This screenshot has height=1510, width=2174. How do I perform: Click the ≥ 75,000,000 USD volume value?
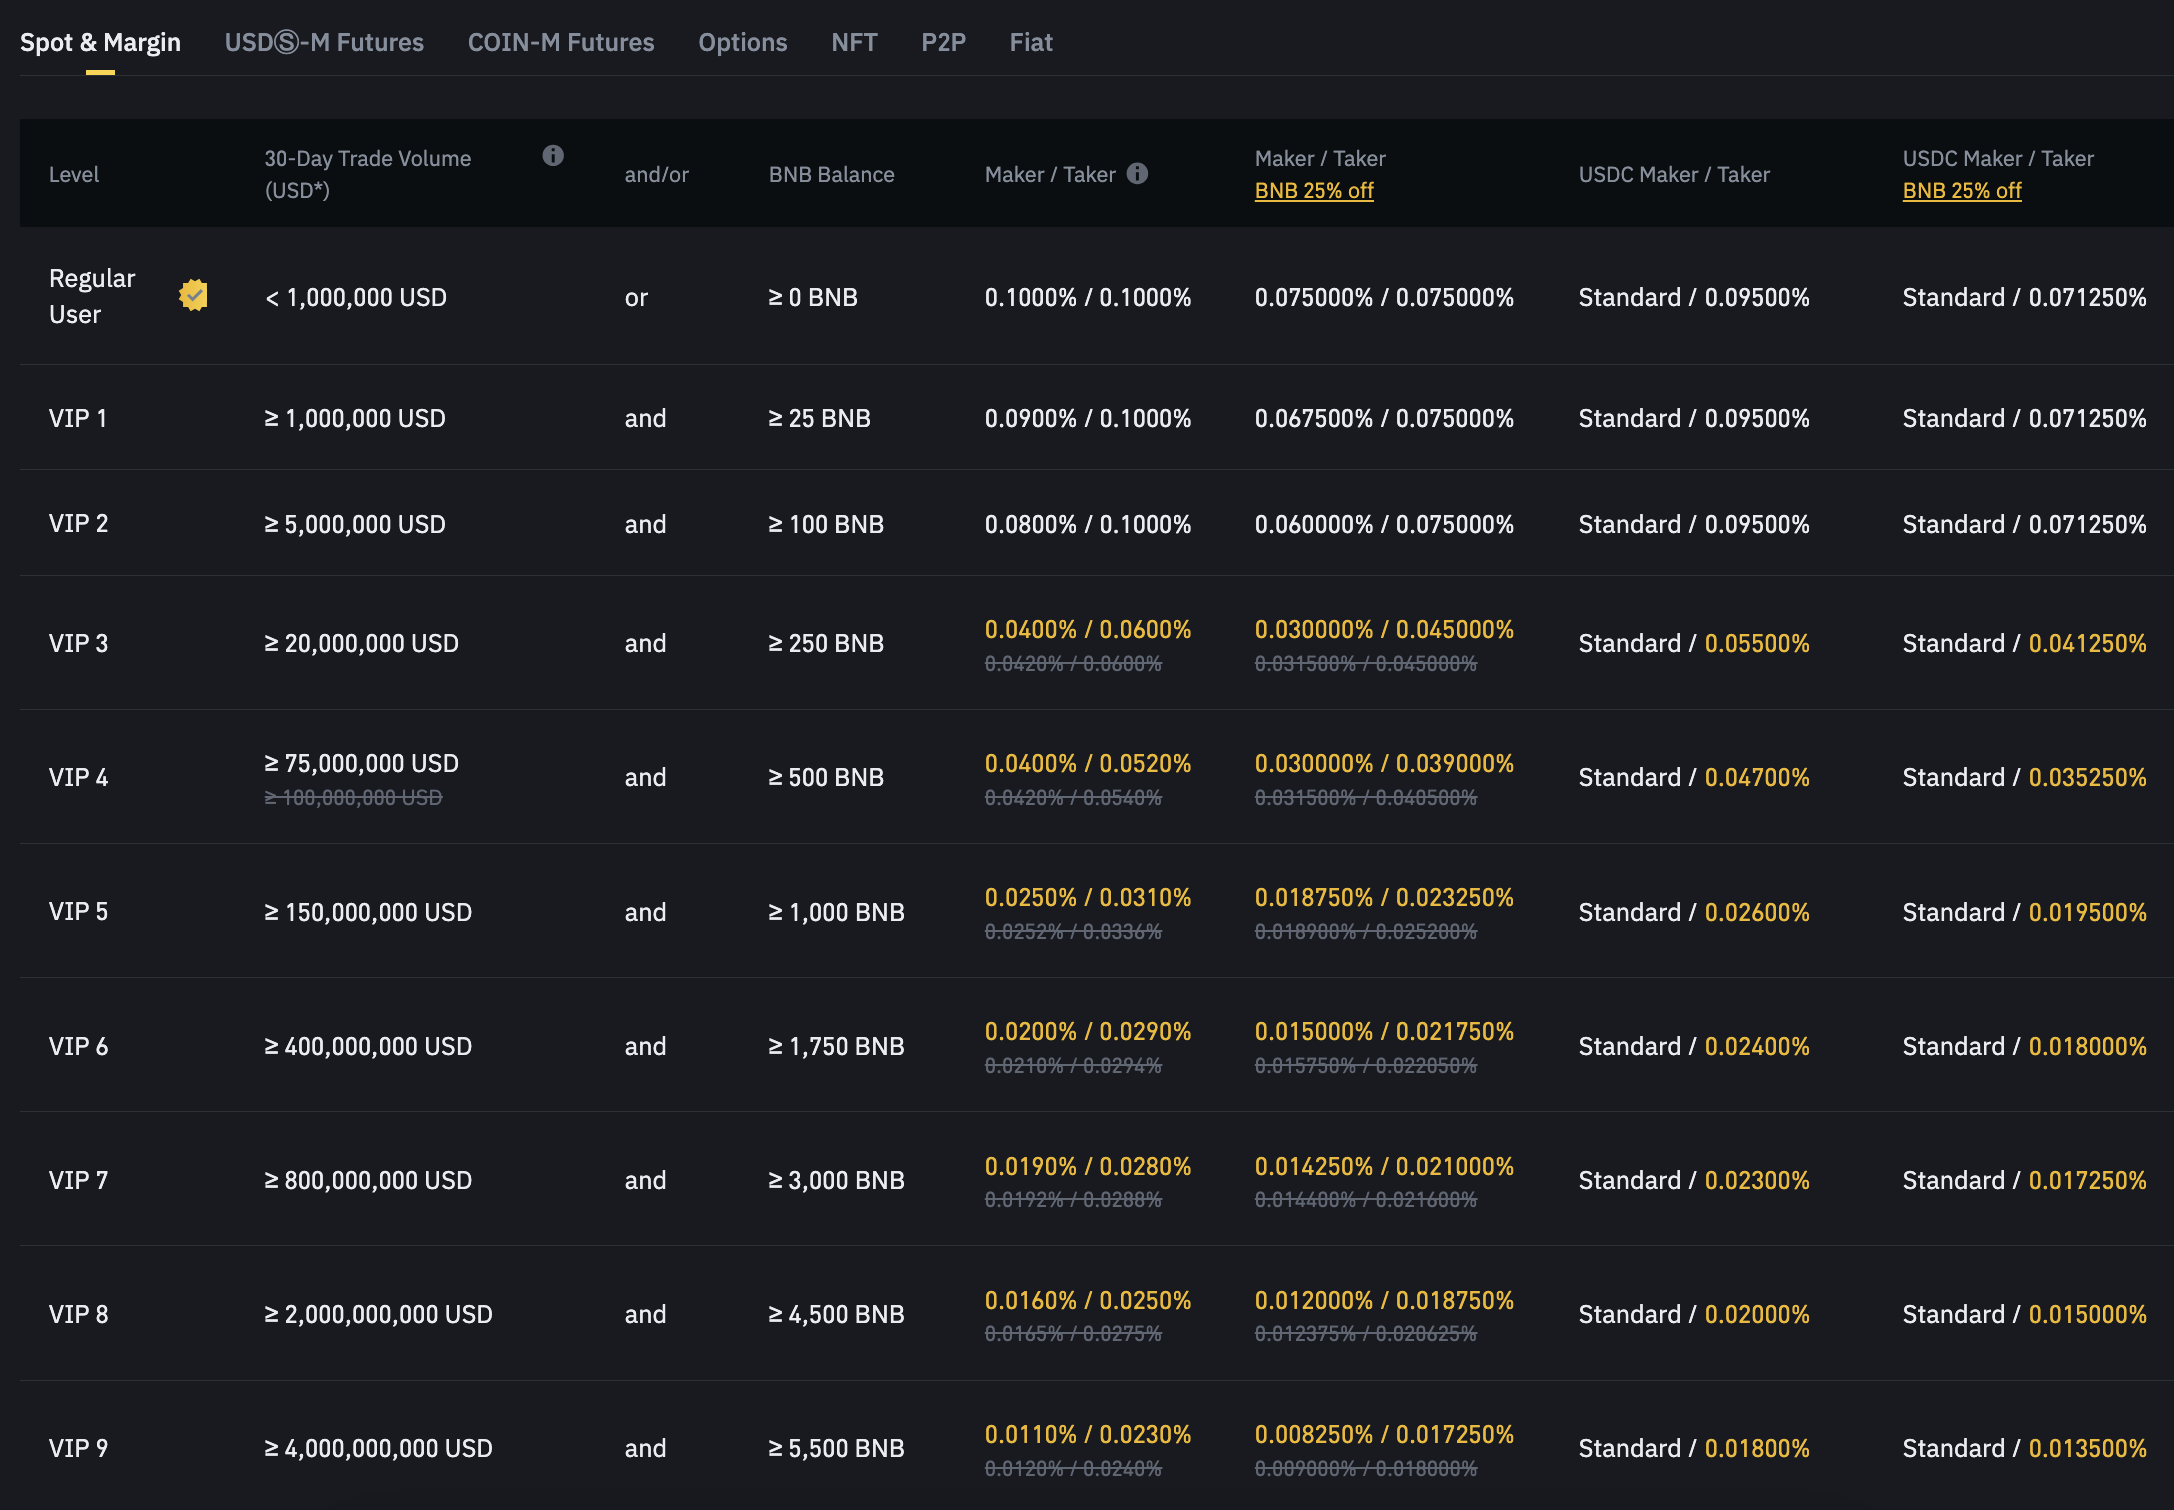tap(361, 763)
